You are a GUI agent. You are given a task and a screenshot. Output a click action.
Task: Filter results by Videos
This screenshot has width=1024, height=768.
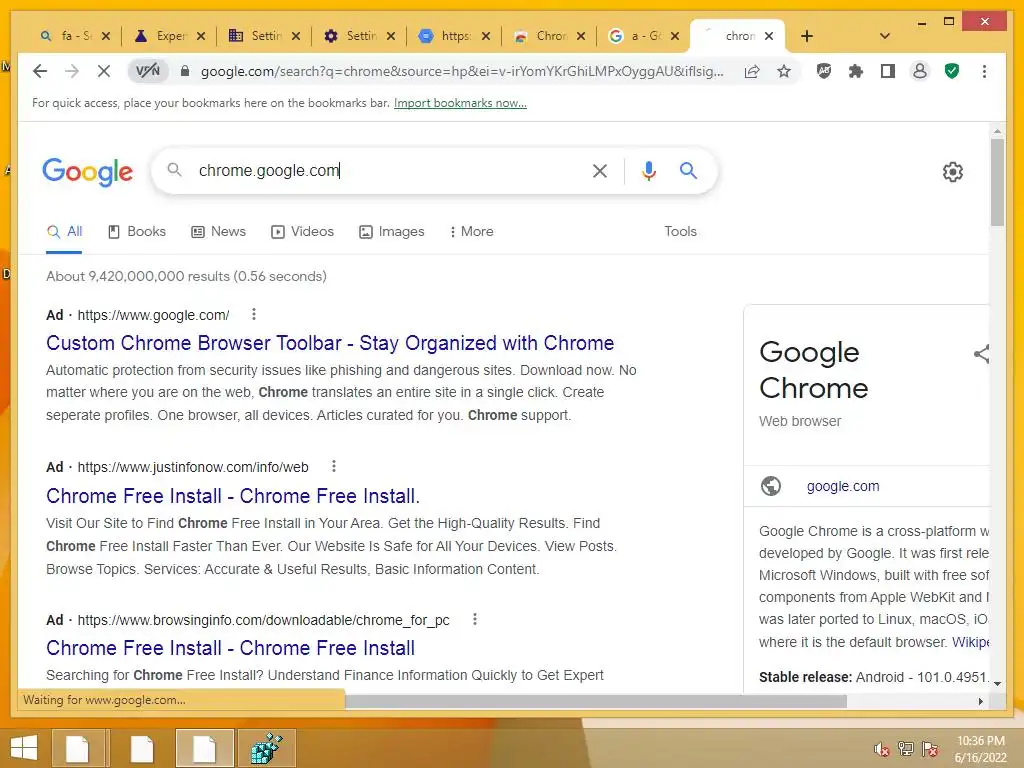tap(302, 231)
